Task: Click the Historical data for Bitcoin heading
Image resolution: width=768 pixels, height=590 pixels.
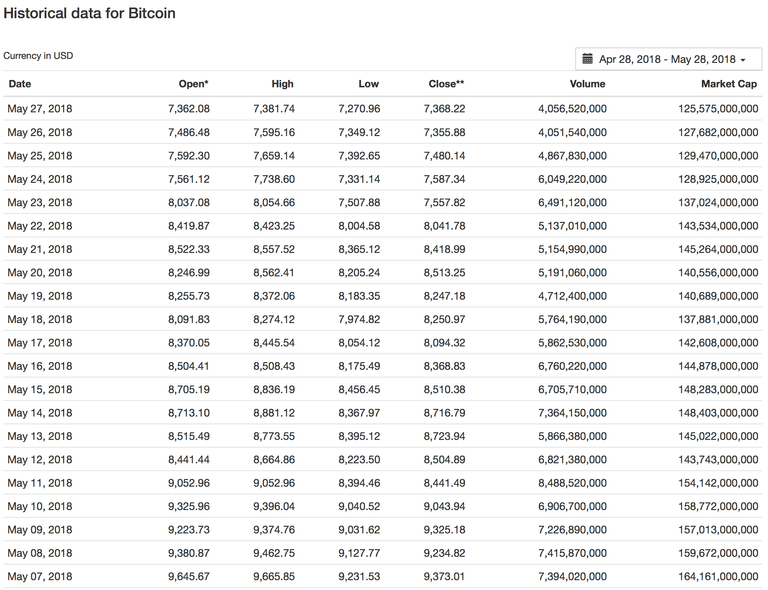Action: click(x=89, y=13)
